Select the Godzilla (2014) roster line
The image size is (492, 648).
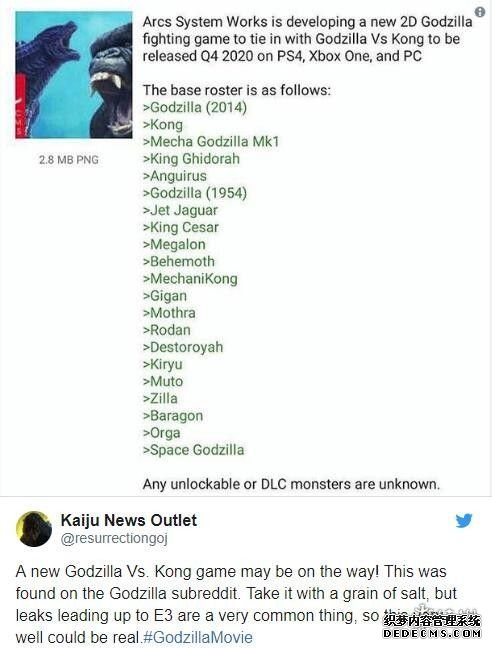[195, 107]
